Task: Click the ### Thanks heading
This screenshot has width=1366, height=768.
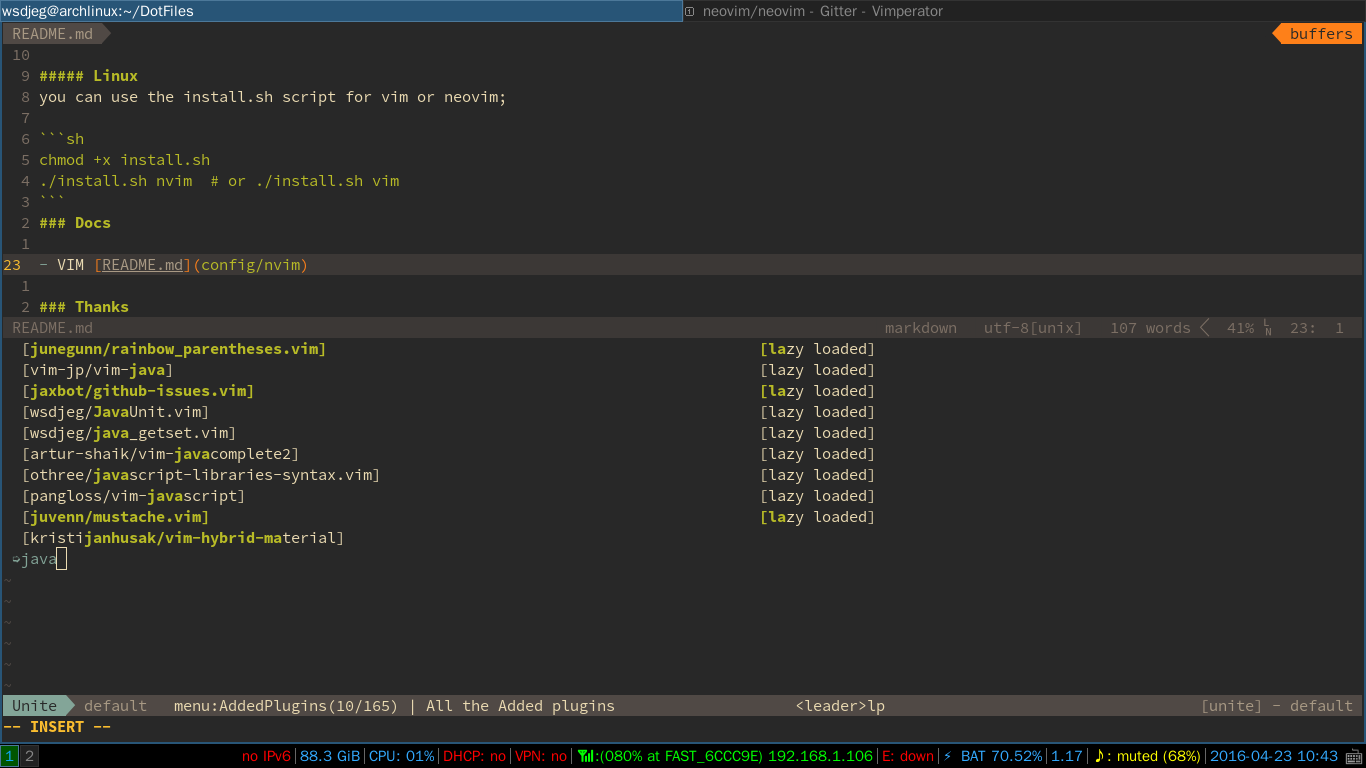Action: click(x=84, y=307)
